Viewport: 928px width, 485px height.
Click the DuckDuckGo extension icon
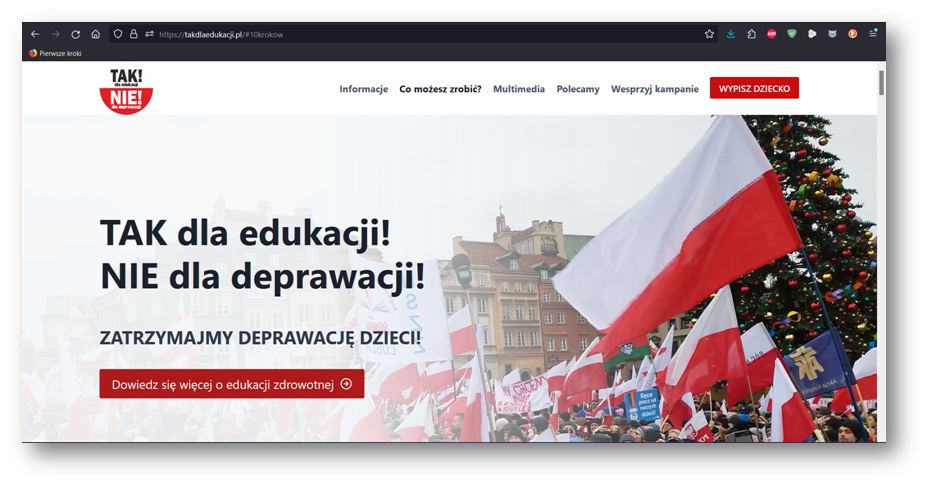point(853,34)
